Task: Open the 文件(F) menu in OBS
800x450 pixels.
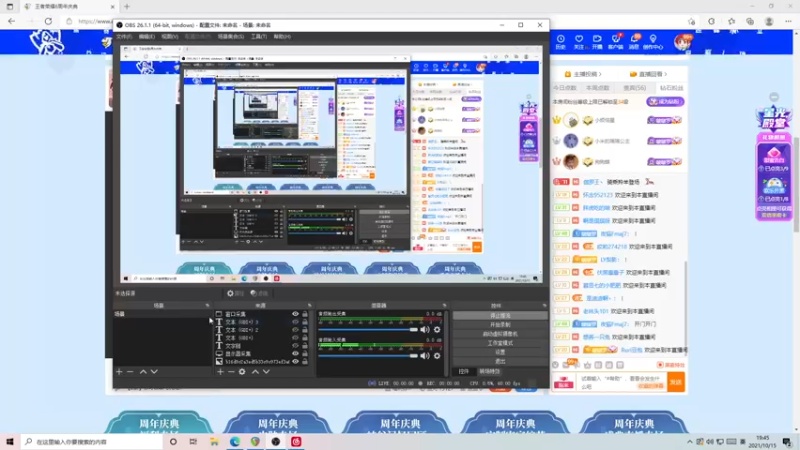Action: point(124,37)
